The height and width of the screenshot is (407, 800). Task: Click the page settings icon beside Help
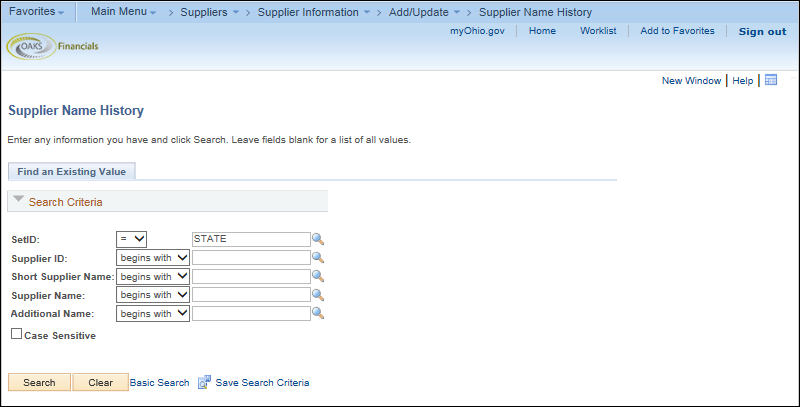point(771,80)
